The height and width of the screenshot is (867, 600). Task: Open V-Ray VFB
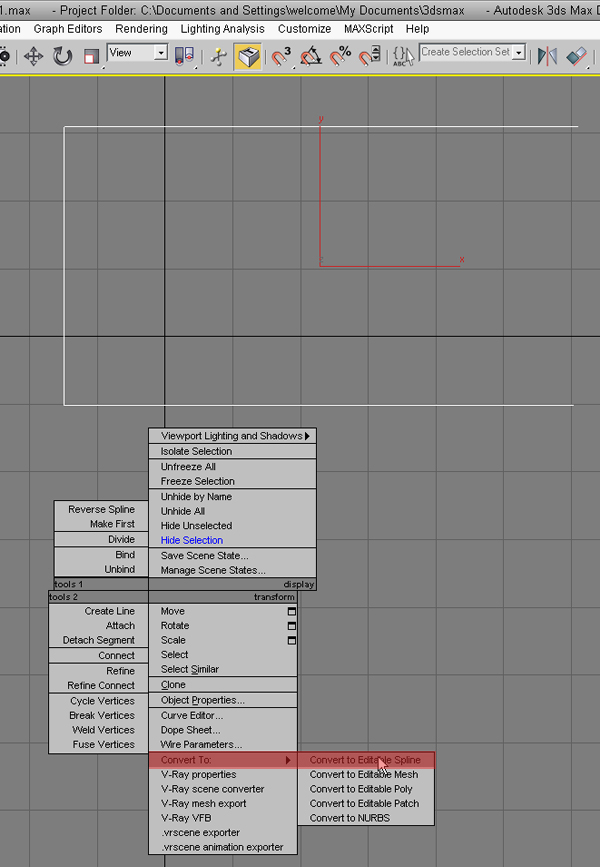[223, 818]
